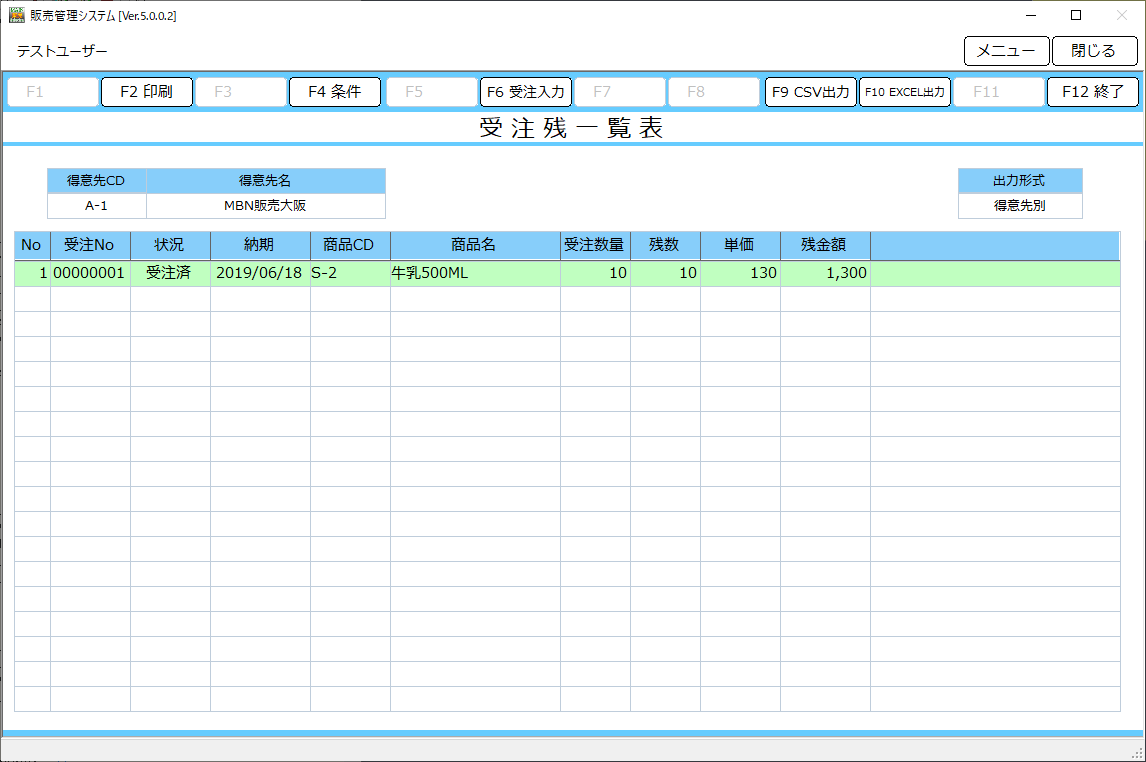Minimize the 販売管理システム window
This screenshot has width=1146, height=762.
coord(1031,15)
